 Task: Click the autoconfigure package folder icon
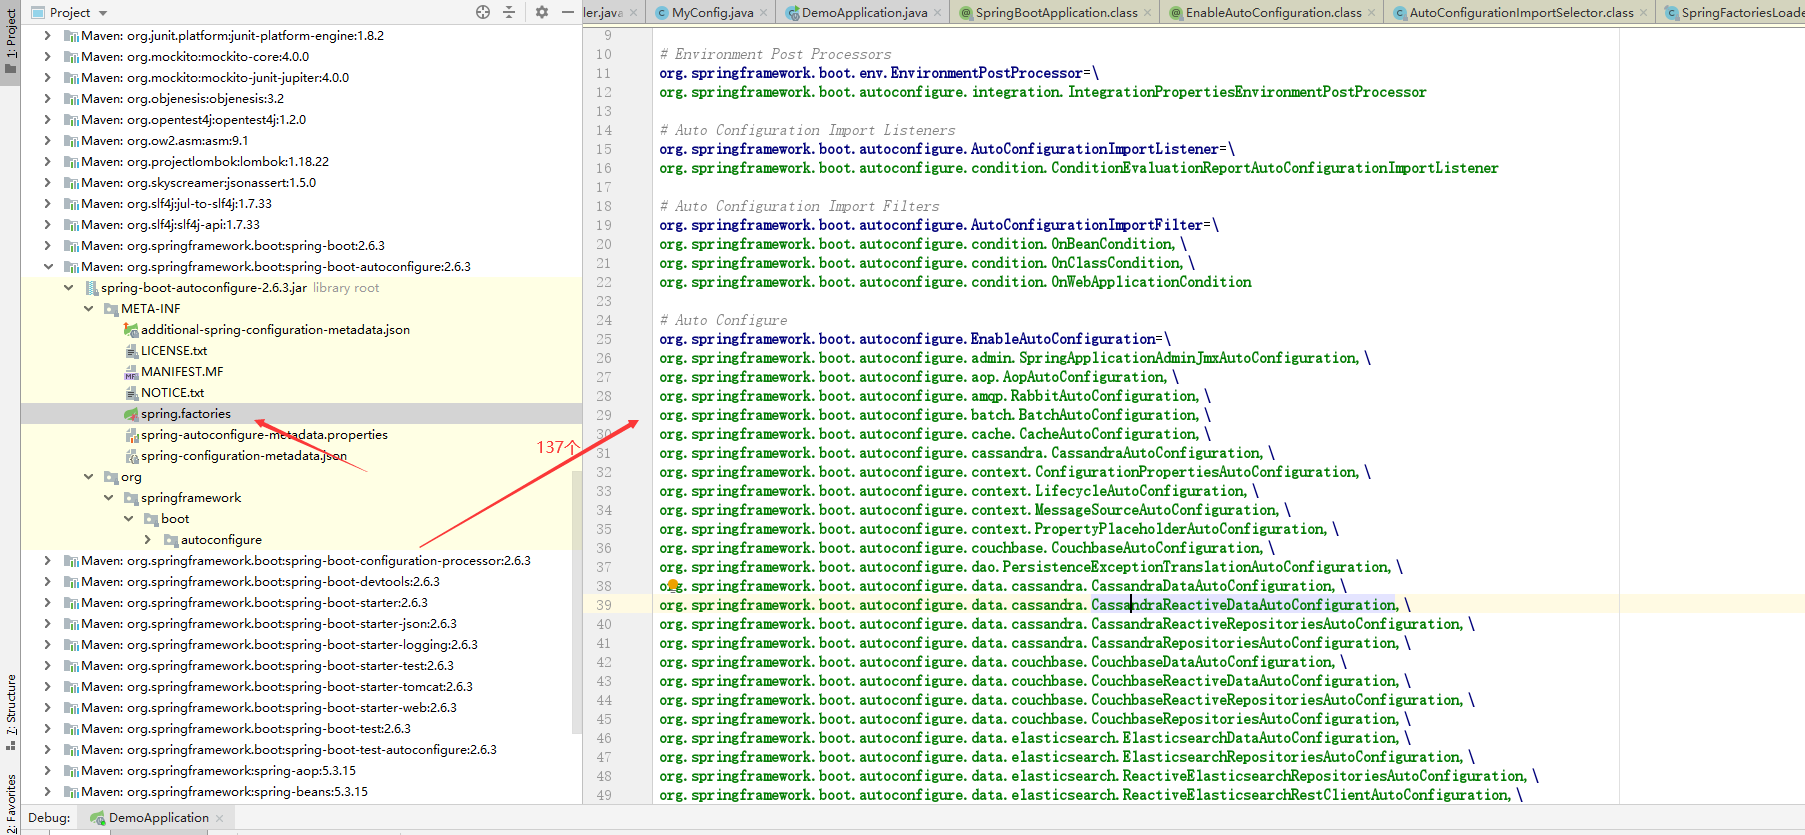[171, 539]
